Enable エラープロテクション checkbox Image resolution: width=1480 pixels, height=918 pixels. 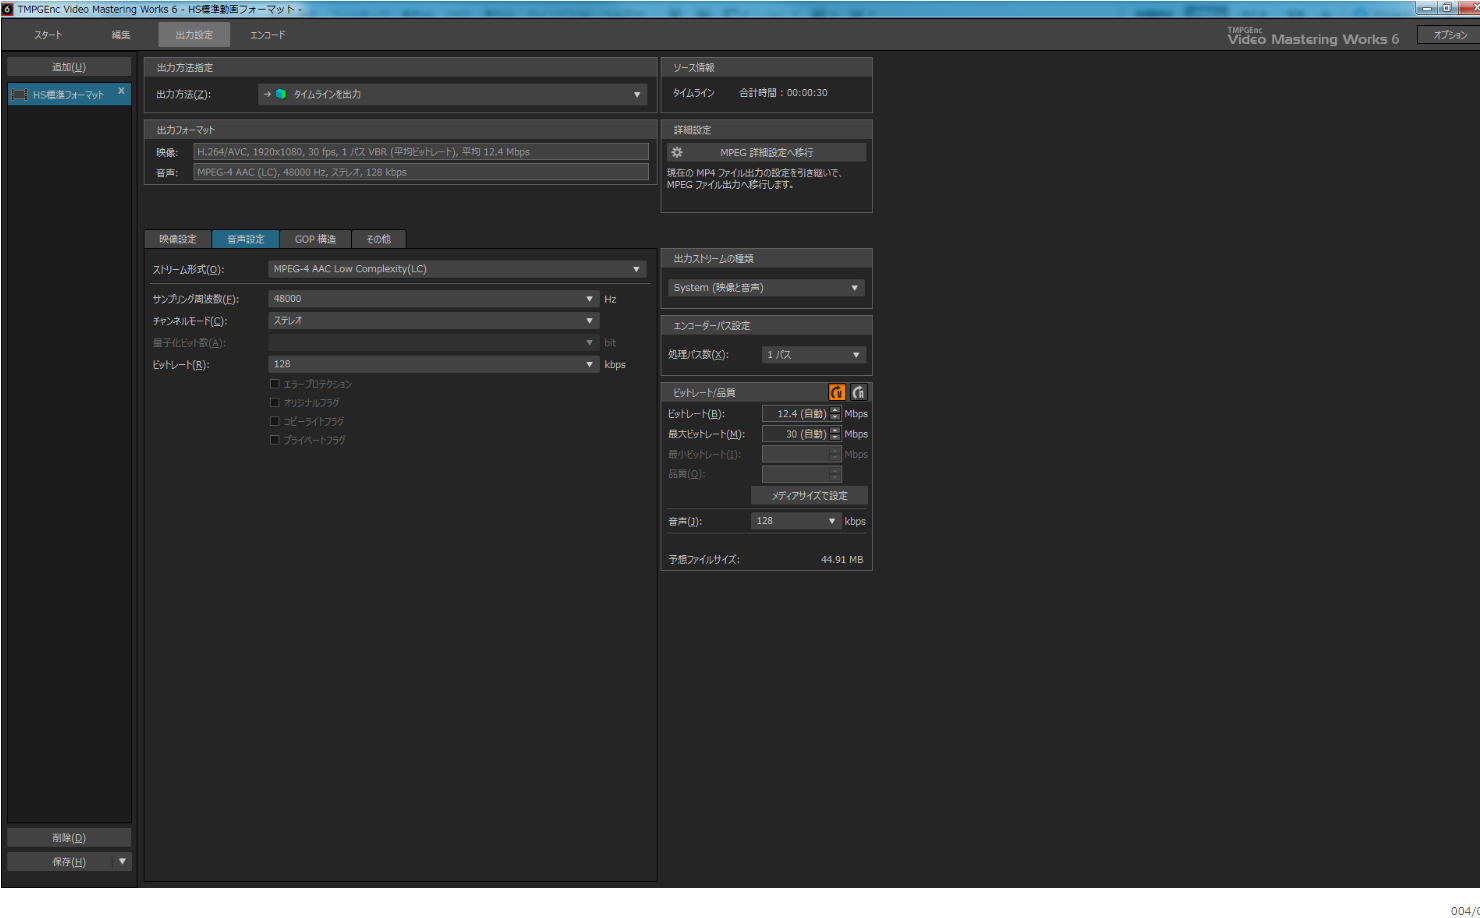[x=275, y=384]
